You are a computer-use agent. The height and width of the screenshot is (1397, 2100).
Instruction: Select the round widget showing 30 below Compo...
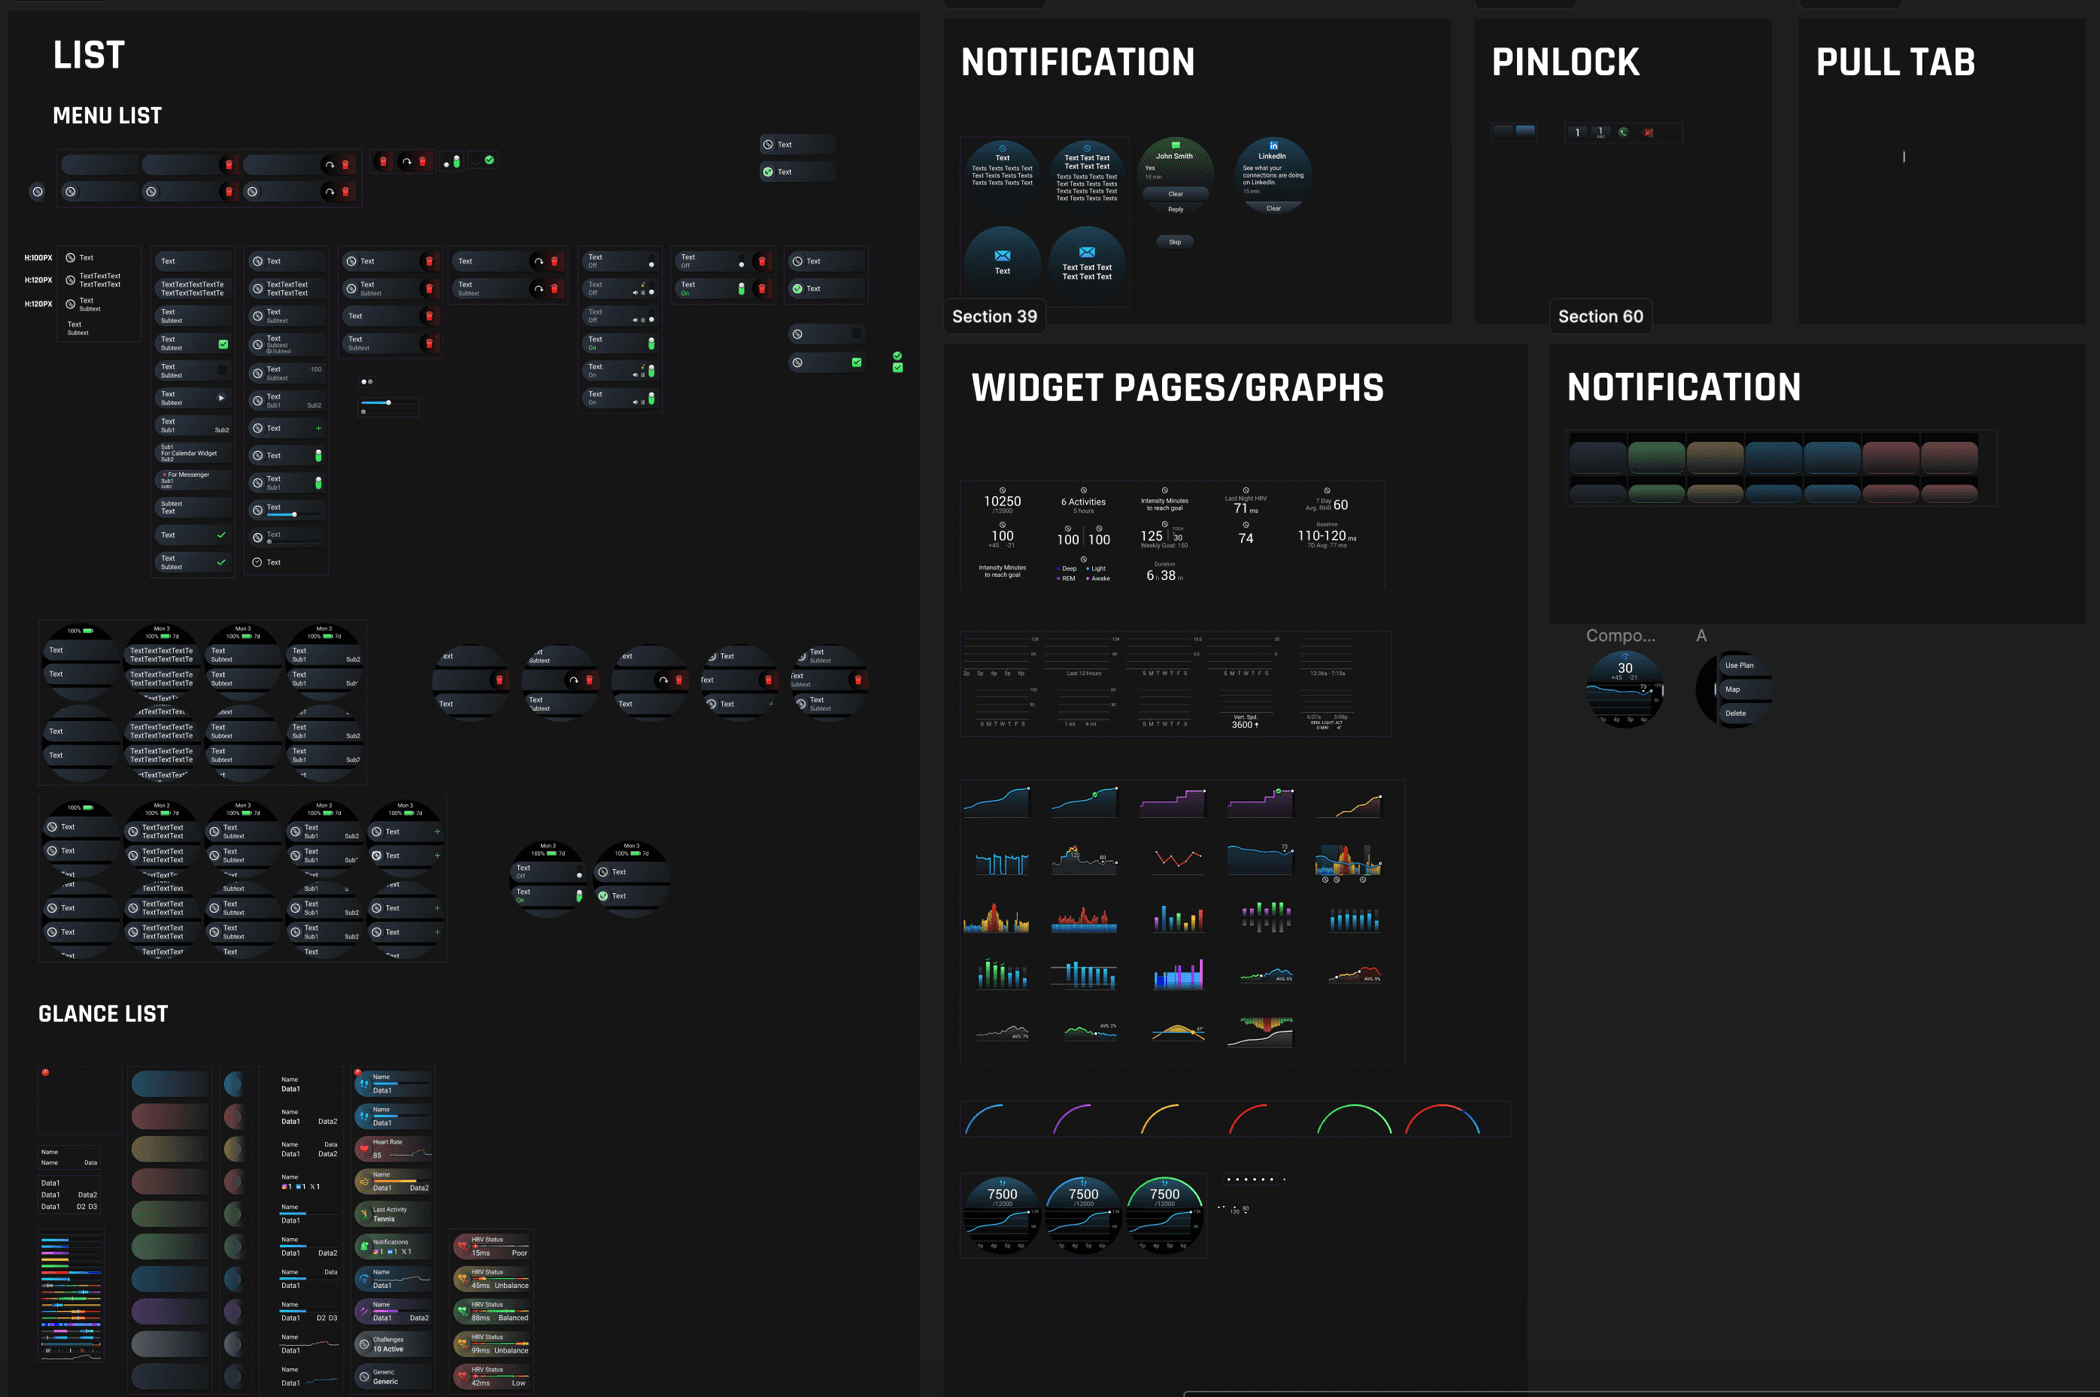[x=1625, y=689]
